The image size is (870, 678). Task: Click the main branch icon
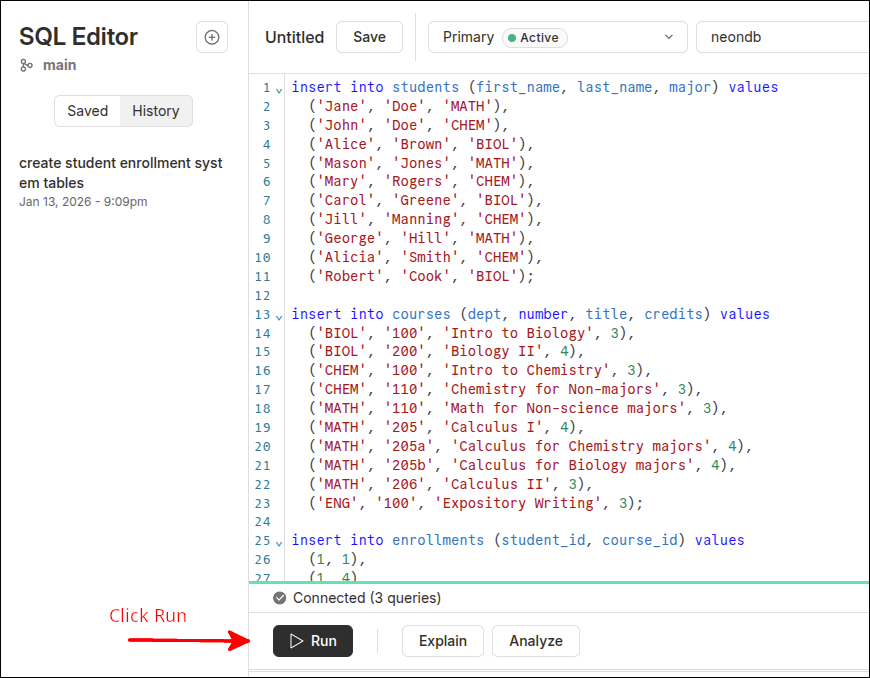(26, 65)
